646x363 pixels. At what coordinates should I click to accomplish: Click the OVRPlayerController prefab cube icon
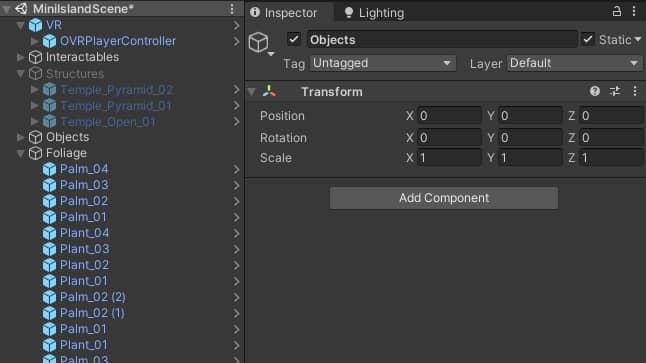[49, 41]
